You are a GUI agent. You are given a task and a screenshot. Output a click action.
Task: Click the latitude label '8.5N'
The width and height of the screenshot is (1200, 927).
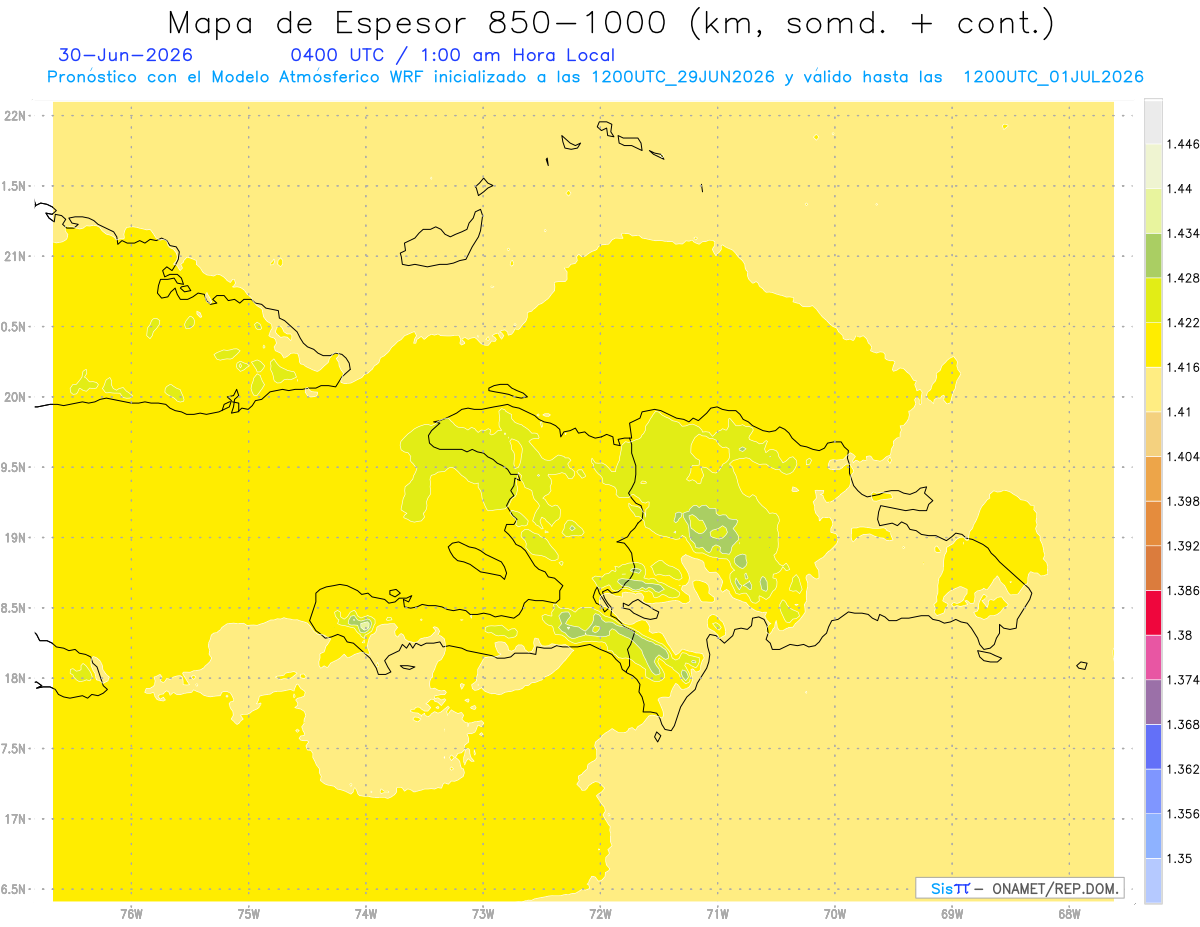15,609
